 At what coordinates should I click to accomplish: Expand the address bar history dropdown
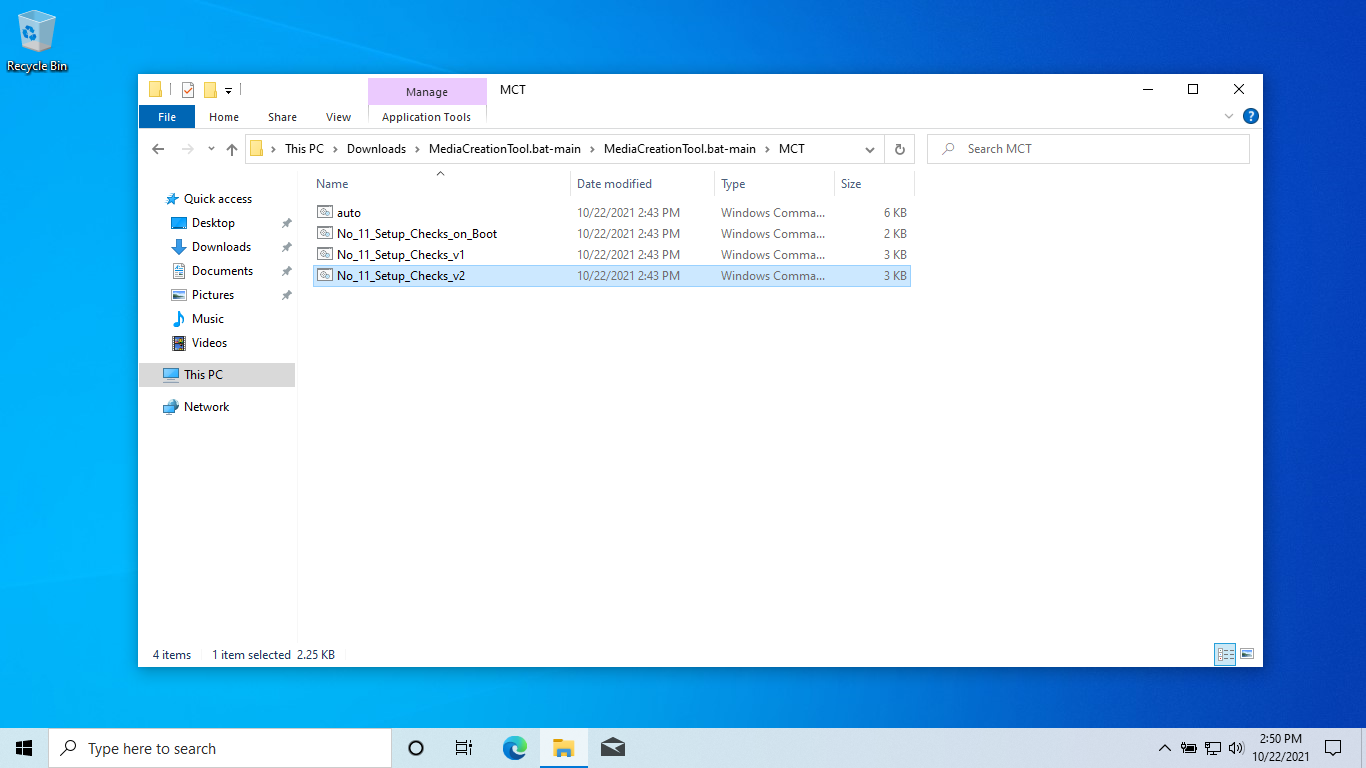tap(869, 149)
